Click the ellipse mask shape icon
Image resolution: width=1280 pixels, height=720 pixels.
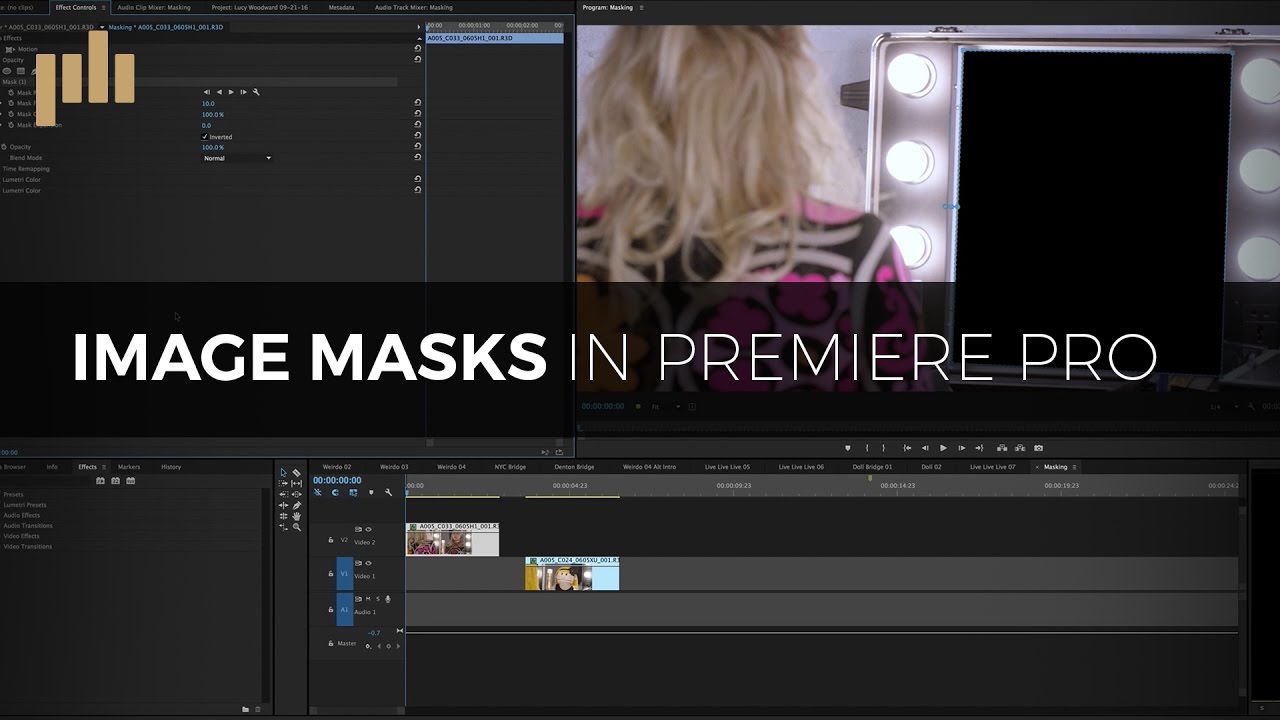[7, 71]
